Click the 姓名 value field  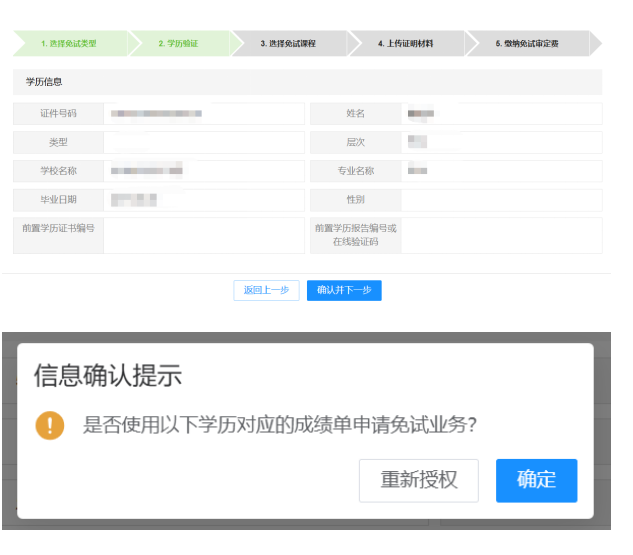[x=500, y=114]
